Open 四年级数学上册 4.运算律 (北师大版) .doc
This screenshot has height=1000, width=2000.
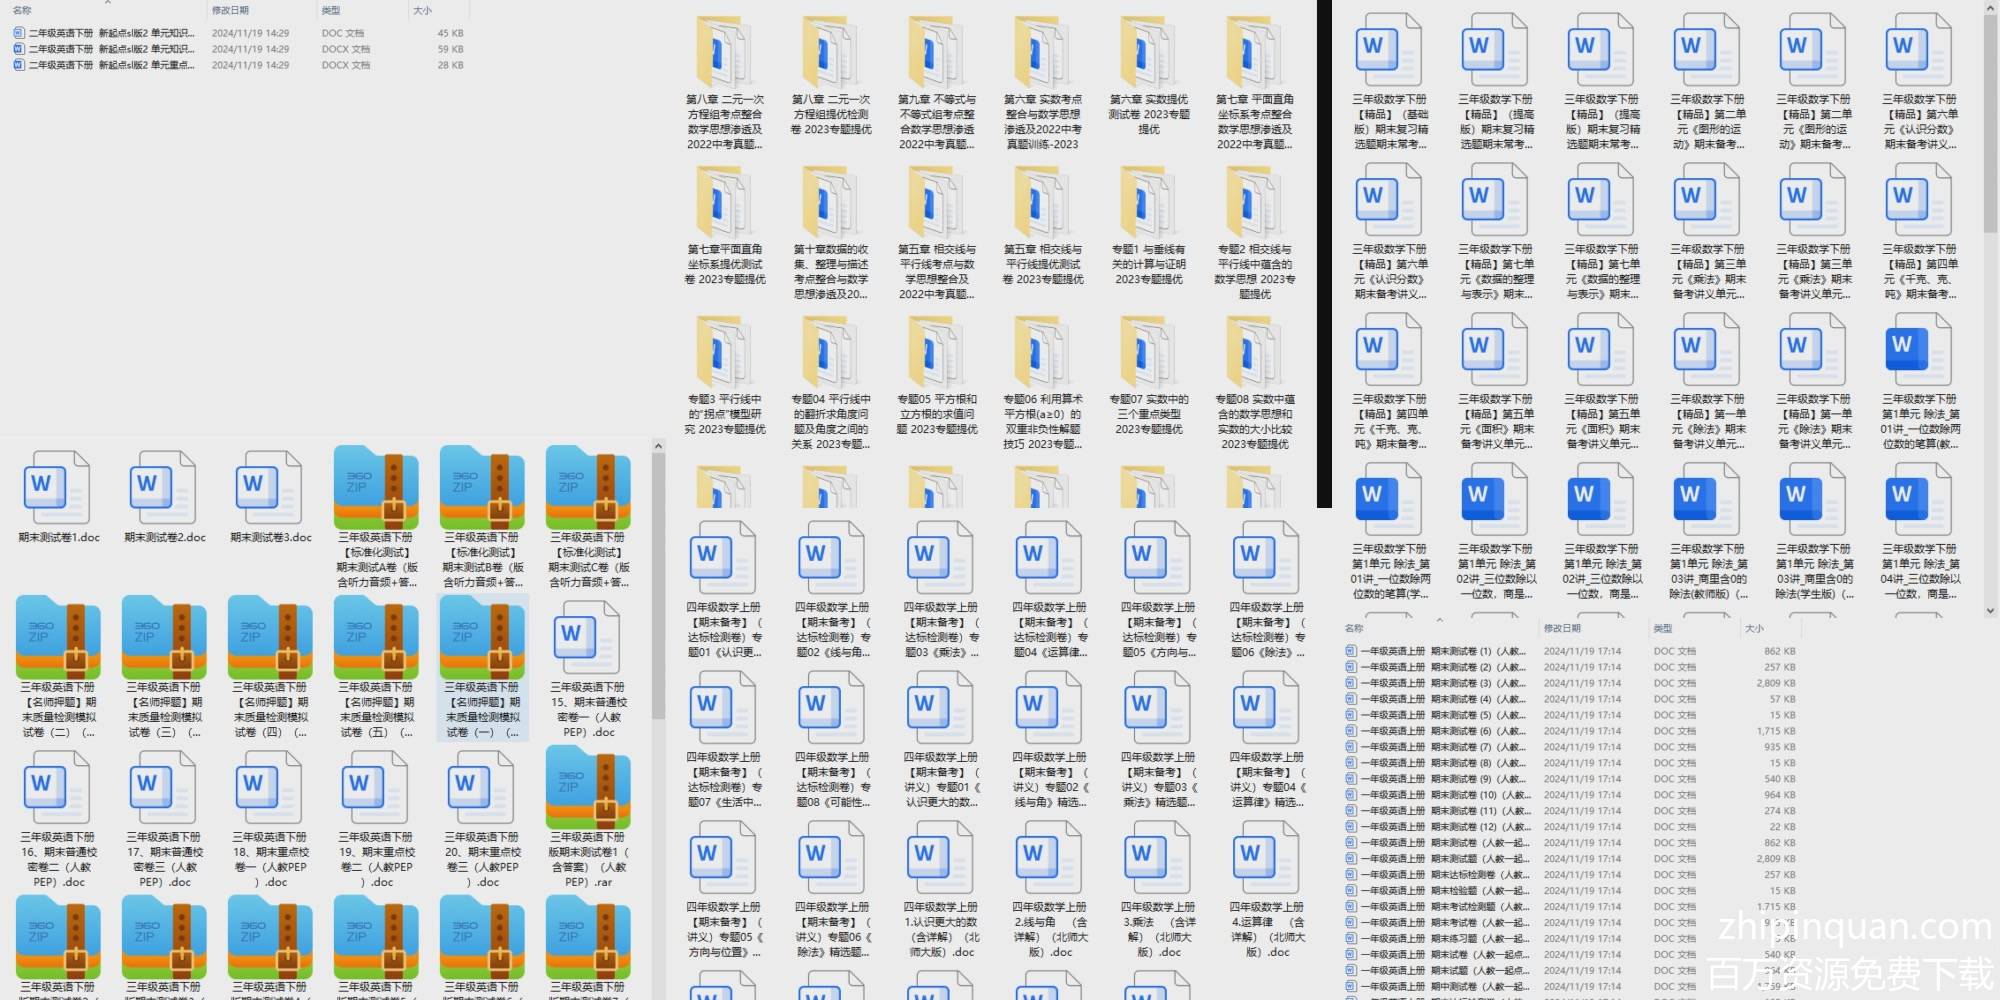tap(1267, 860)
